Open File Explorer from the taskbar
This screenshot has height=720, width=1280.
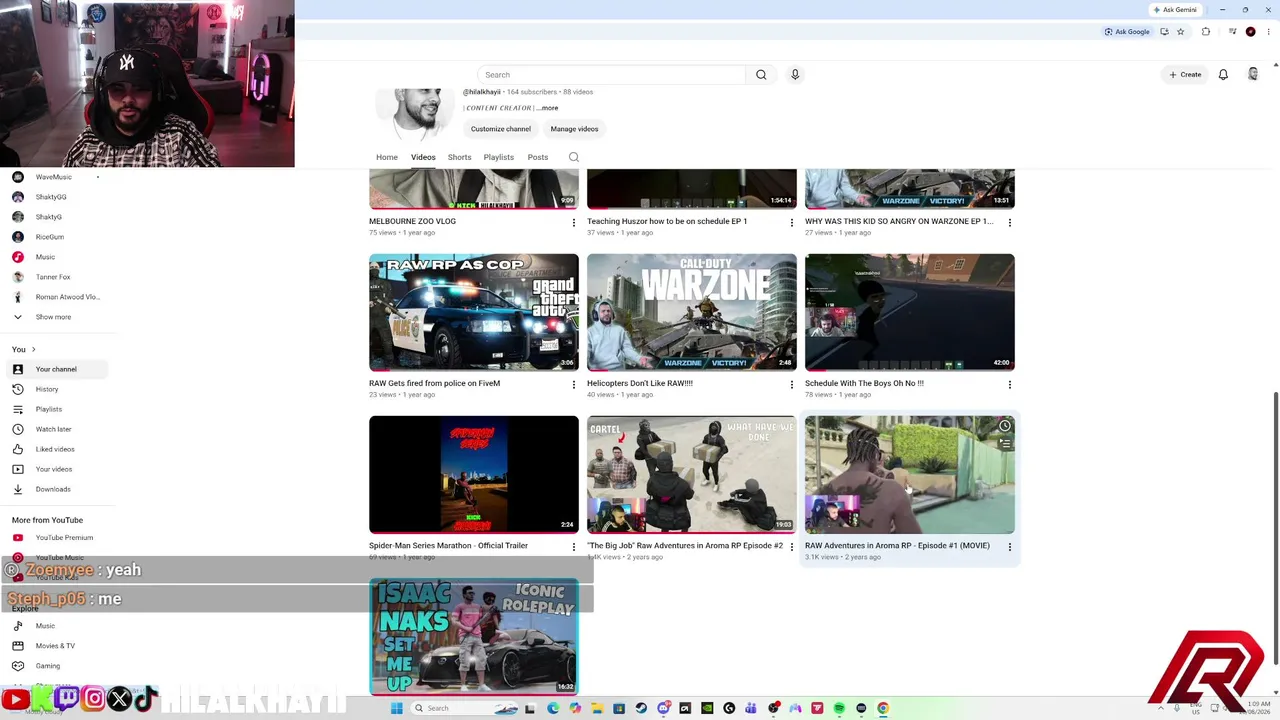597,708
